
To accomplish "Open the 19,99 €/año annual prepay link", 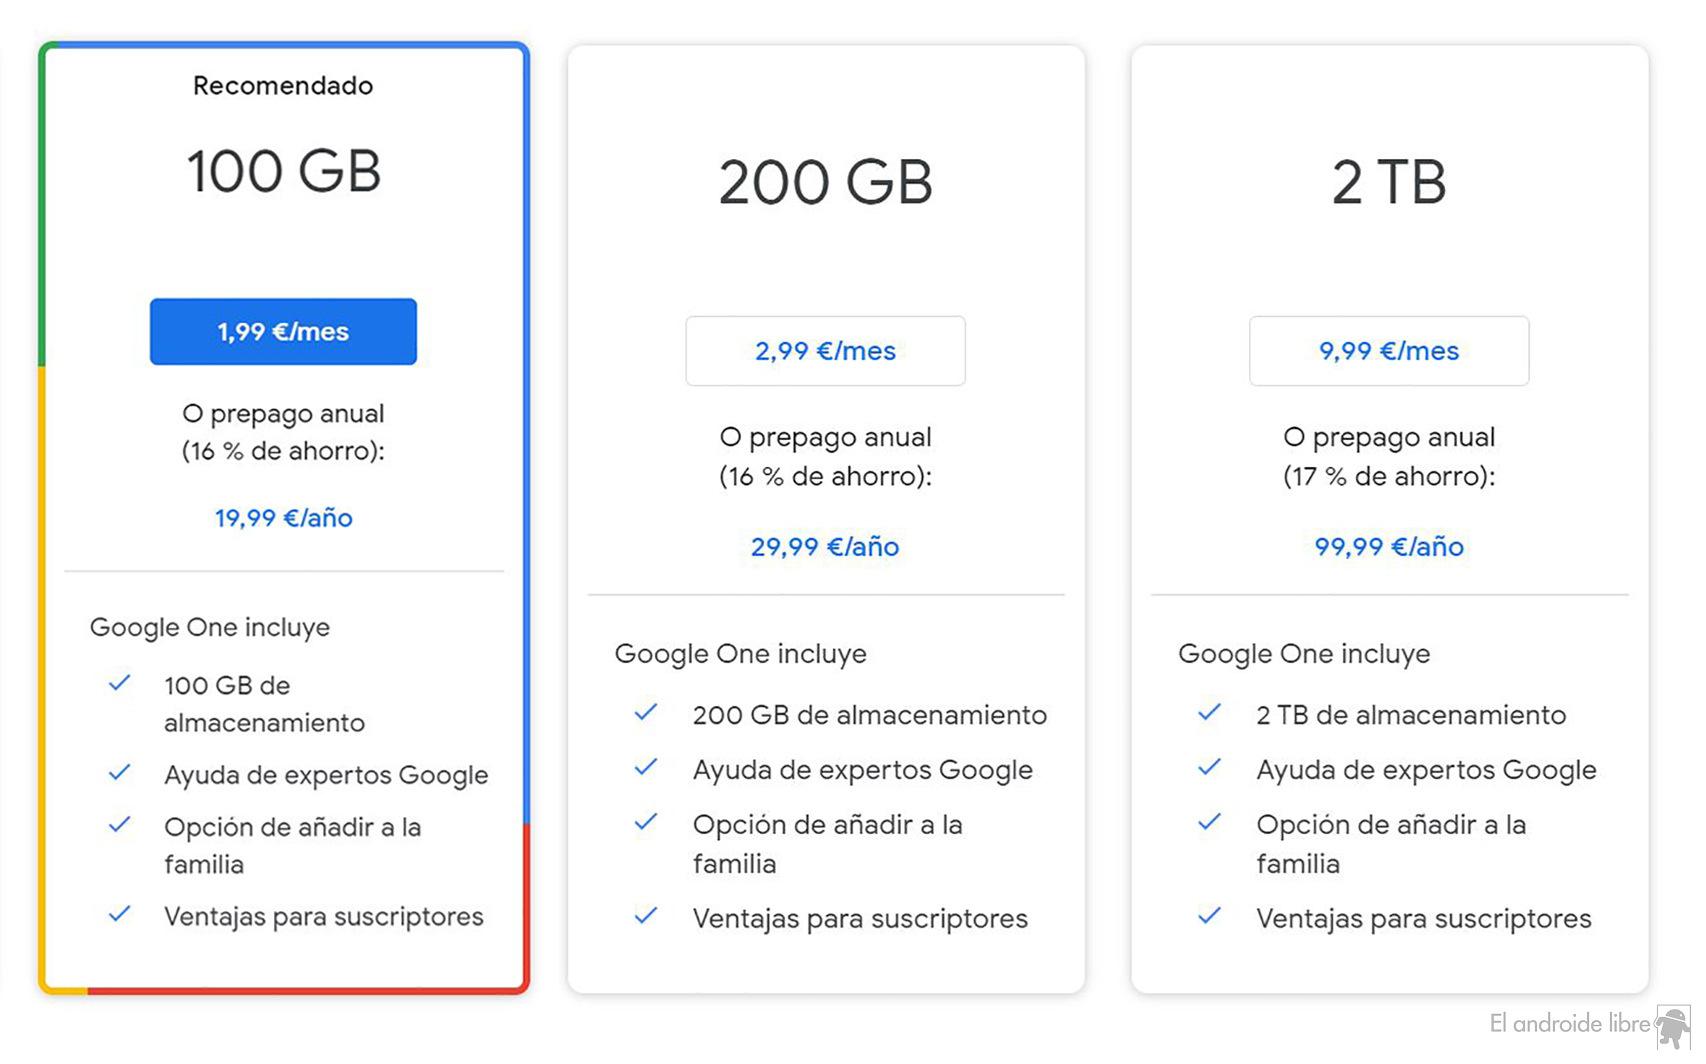I will (x=283, y=517).
